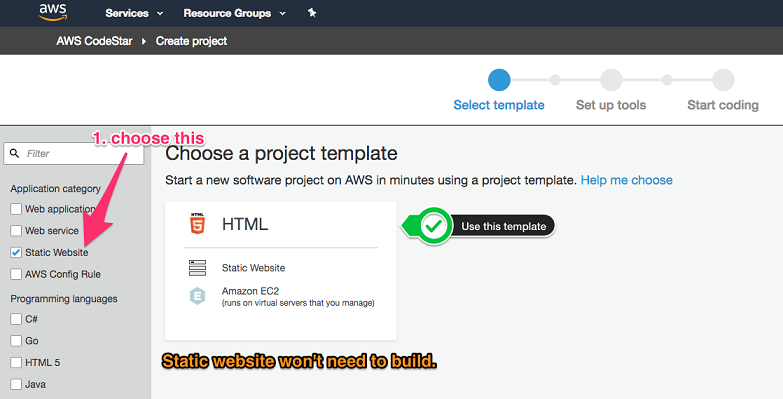Screen dimensions: 783x399
Task: Select the Start coding step circle
Action: [723, 80]
